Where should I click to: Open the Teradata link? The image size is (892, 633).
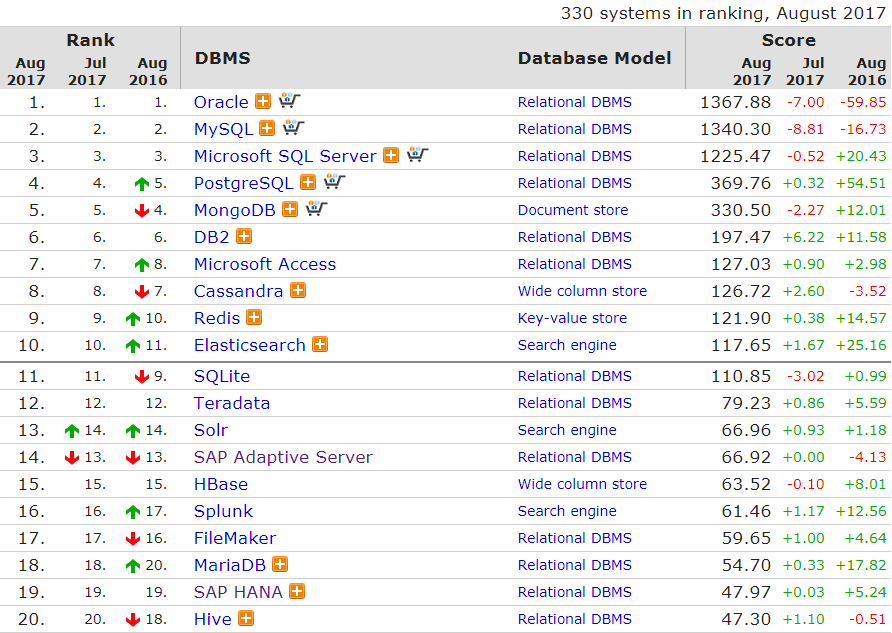pos(232,403)
